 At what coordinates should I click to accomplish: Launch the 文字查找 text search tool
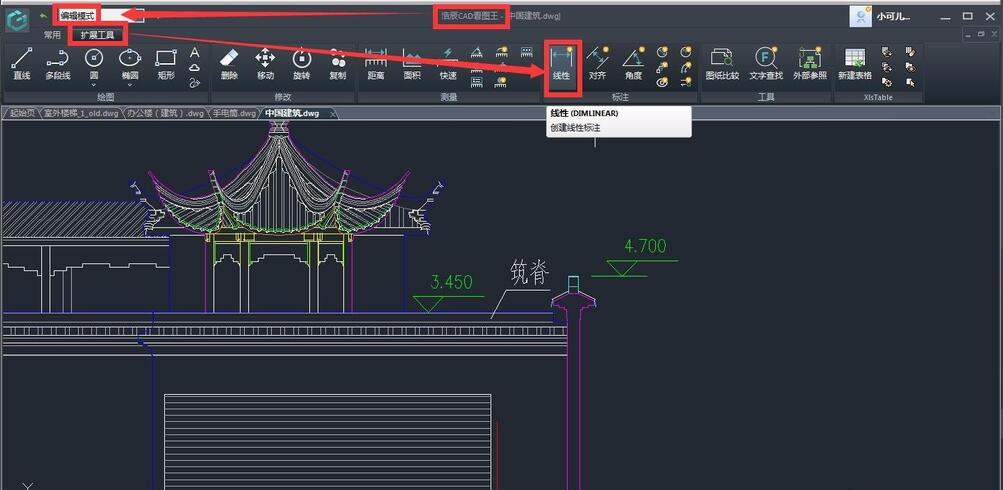pyautogui.click(x=766, y=63)
